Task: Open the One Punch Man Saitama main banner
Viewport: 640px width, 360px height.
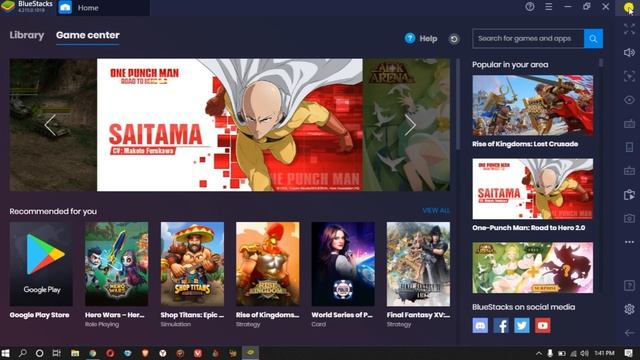Action: pyautogui.click(x=229, y=125)
